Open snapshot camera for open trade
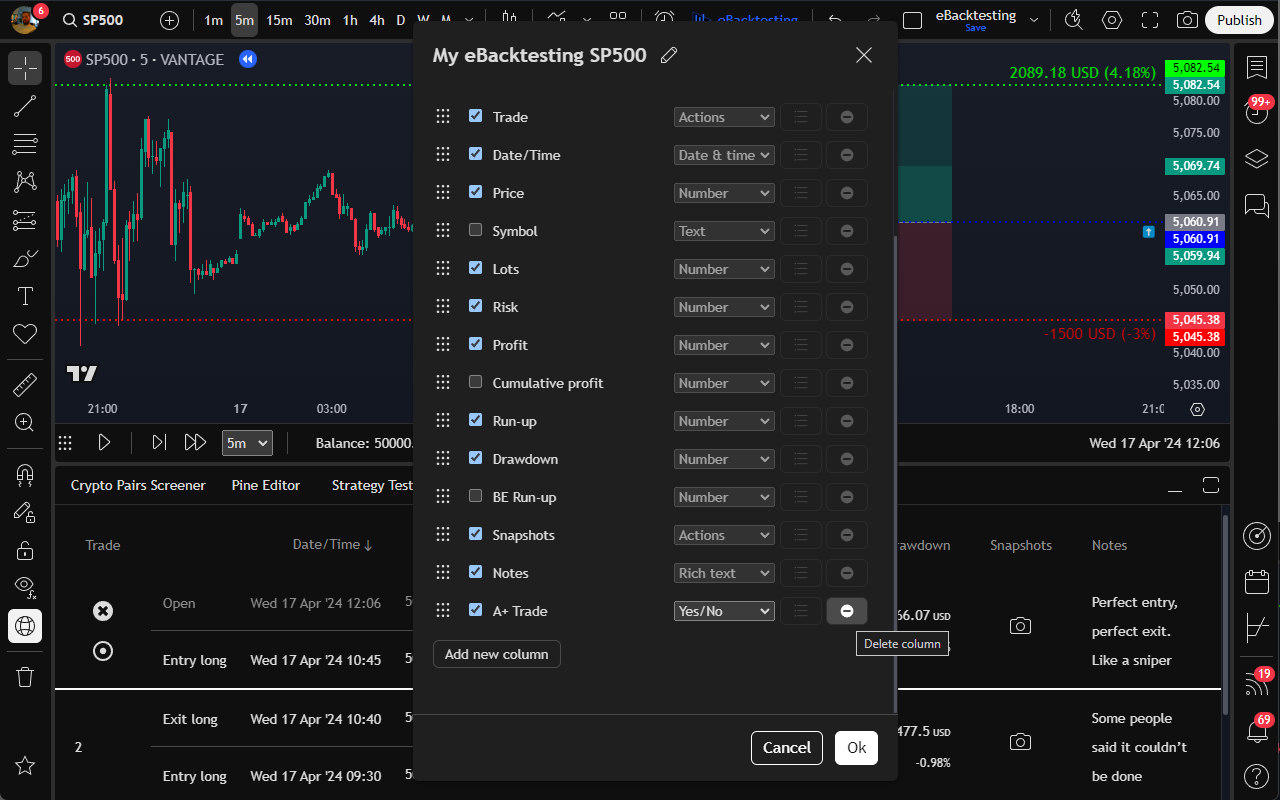The width and height of the screenshot is (1280, 800). click(x=1020, y=626)
